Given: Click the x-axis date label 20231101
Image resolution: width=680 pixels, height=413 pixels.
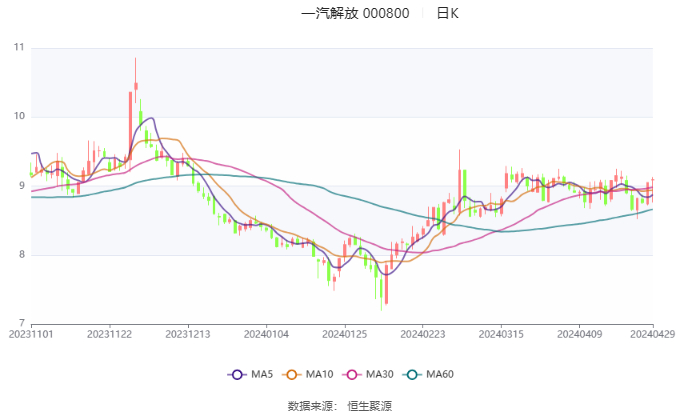Looking at the screenshot, I should pos(31,334).
